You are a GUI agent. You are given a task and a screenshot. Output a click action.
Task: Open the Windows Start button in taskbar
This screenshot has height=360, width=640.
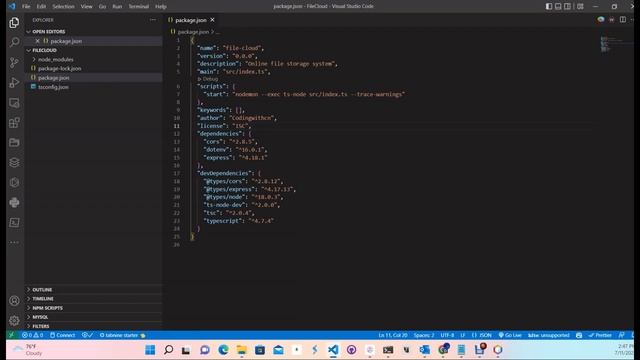point(150,350)
